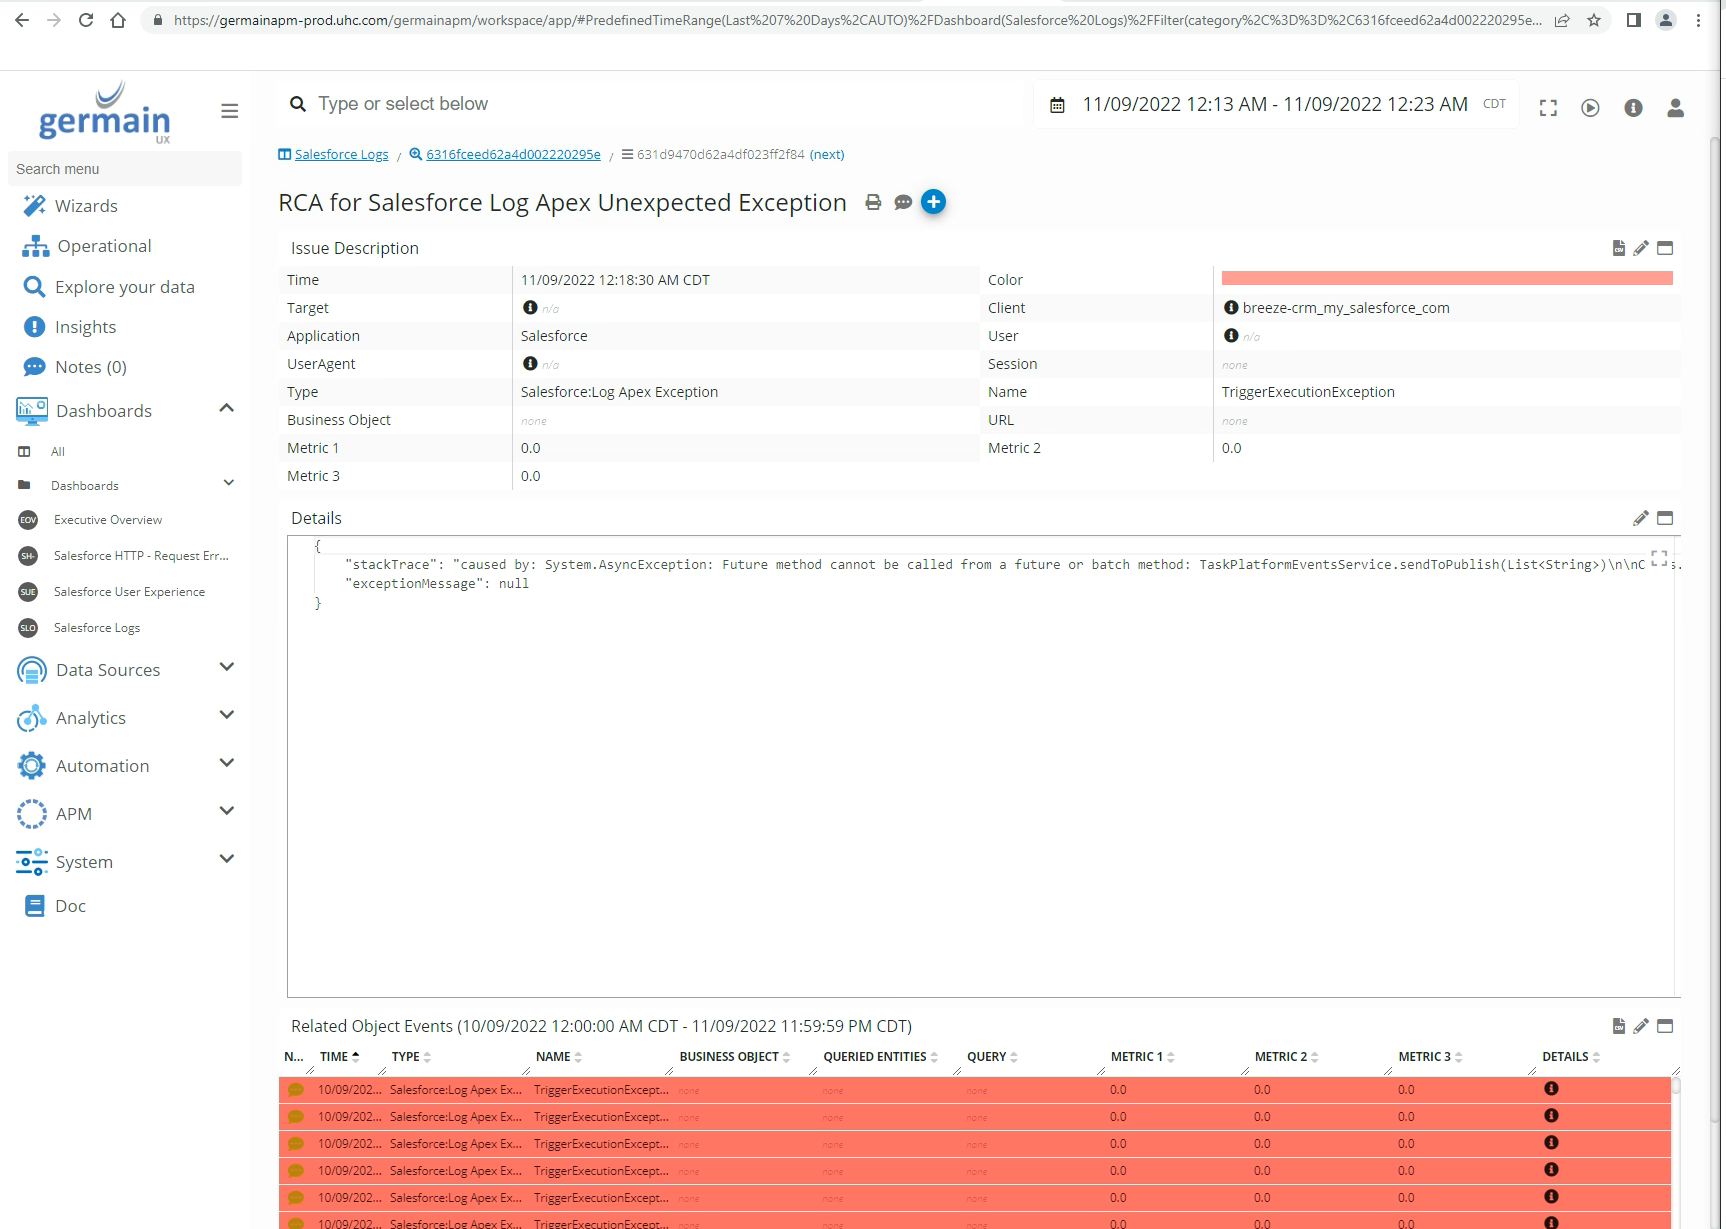Toggle fullscreen mode in top toolbar
Screen dimensions: 1726x1229
[1548, 108]
